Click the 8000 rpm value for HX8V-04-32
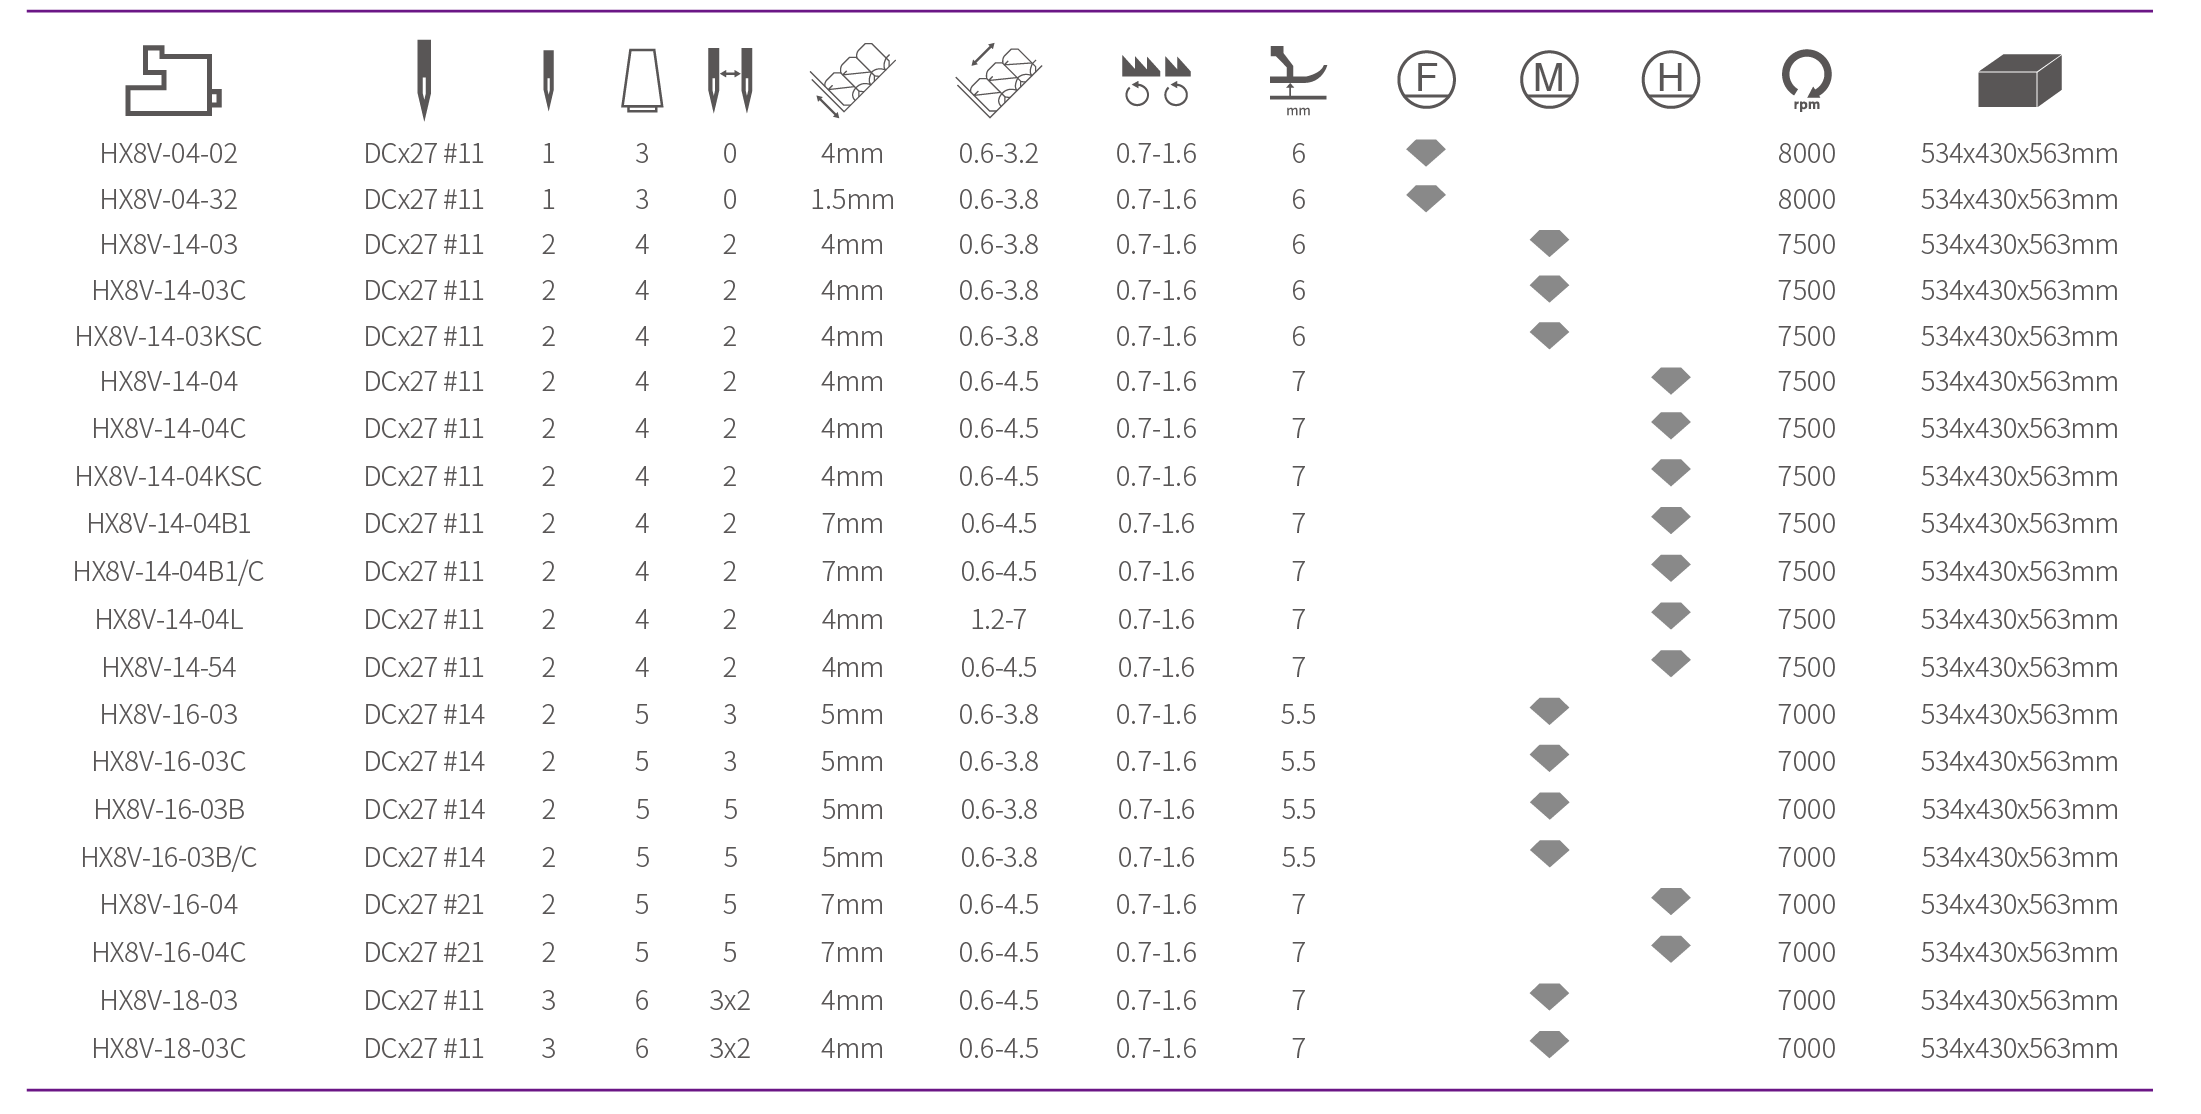Image resolution: width=2201 pixels, height=1114 pixels. pos(1806,199)
